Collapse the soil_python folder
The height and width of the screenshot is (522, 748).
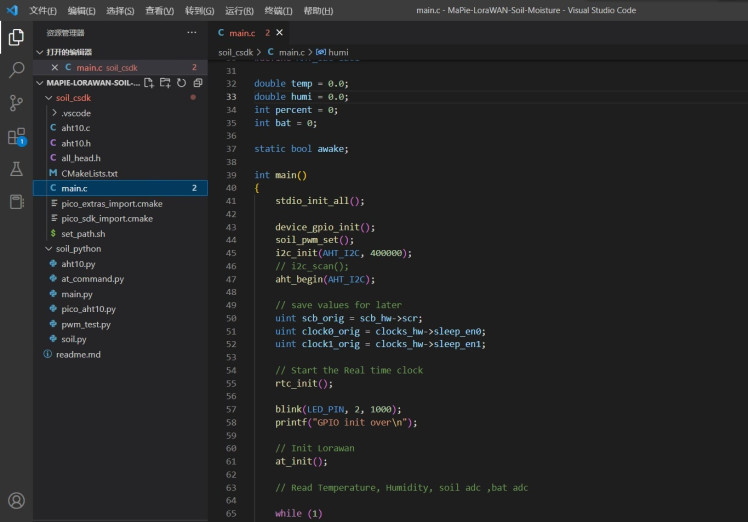click(x=77, y=248)
